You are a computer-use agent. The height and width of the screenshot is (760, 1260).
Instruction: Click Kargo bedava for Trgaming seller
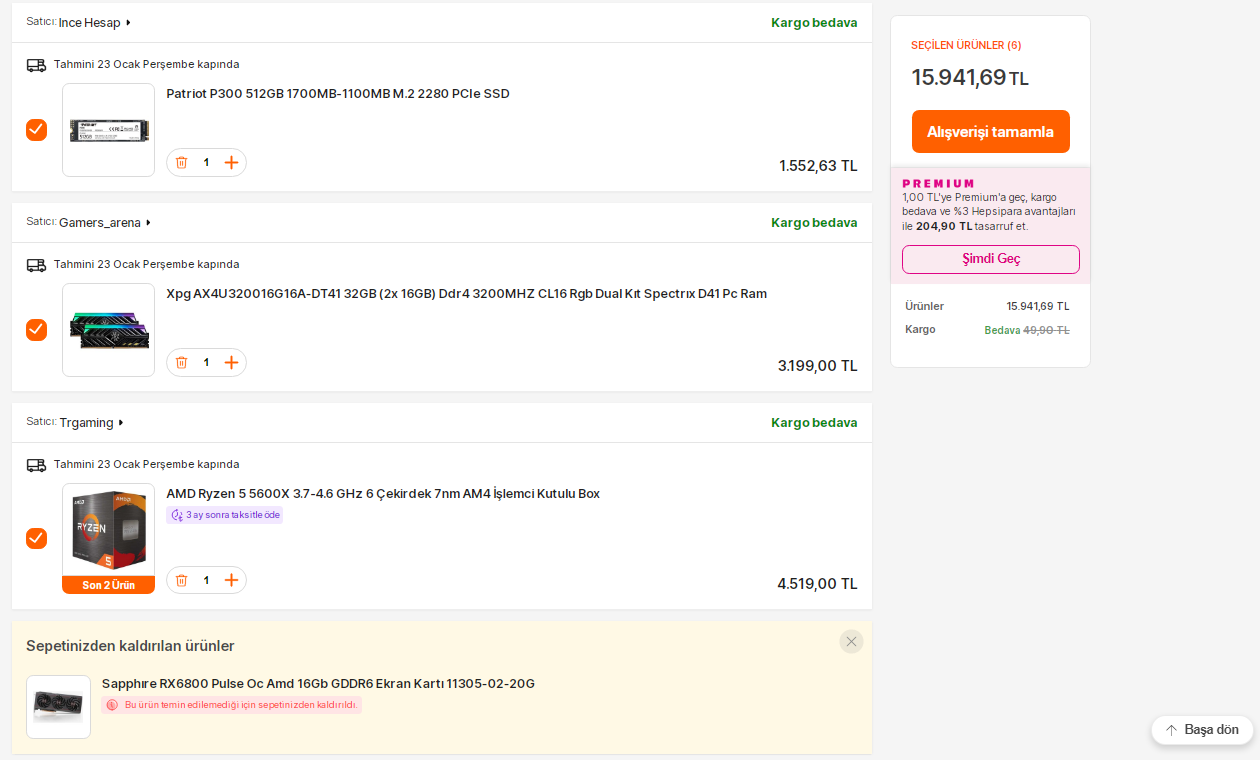(814, 423)
